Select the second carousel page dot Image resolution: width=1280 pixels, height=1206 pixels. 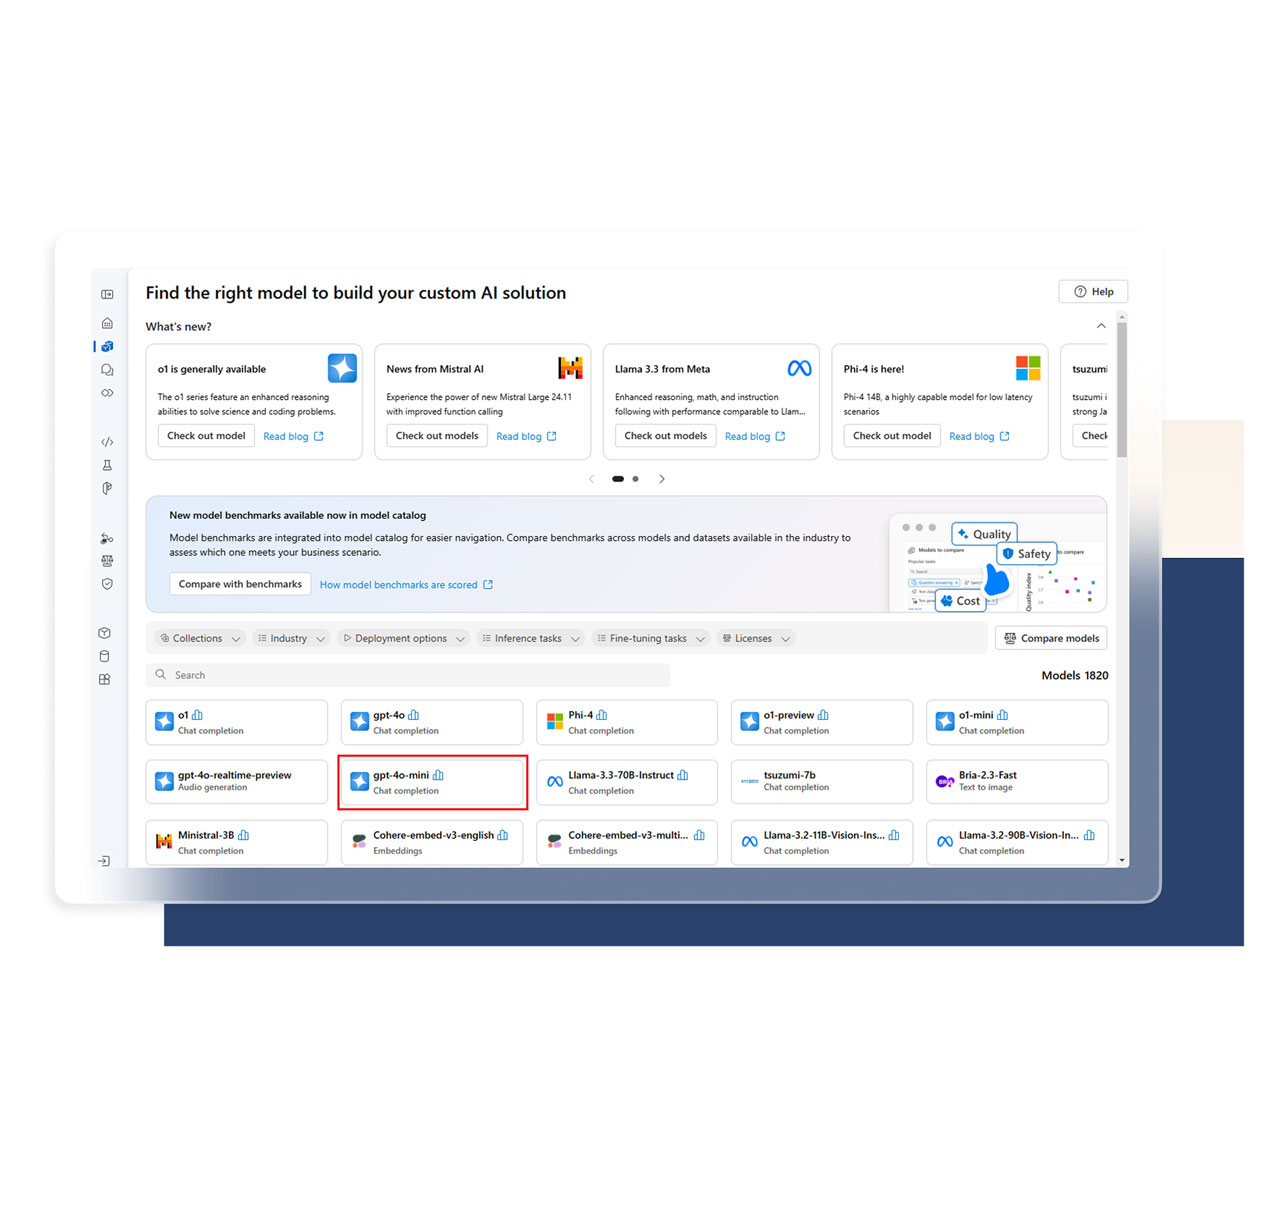(635, 479)
